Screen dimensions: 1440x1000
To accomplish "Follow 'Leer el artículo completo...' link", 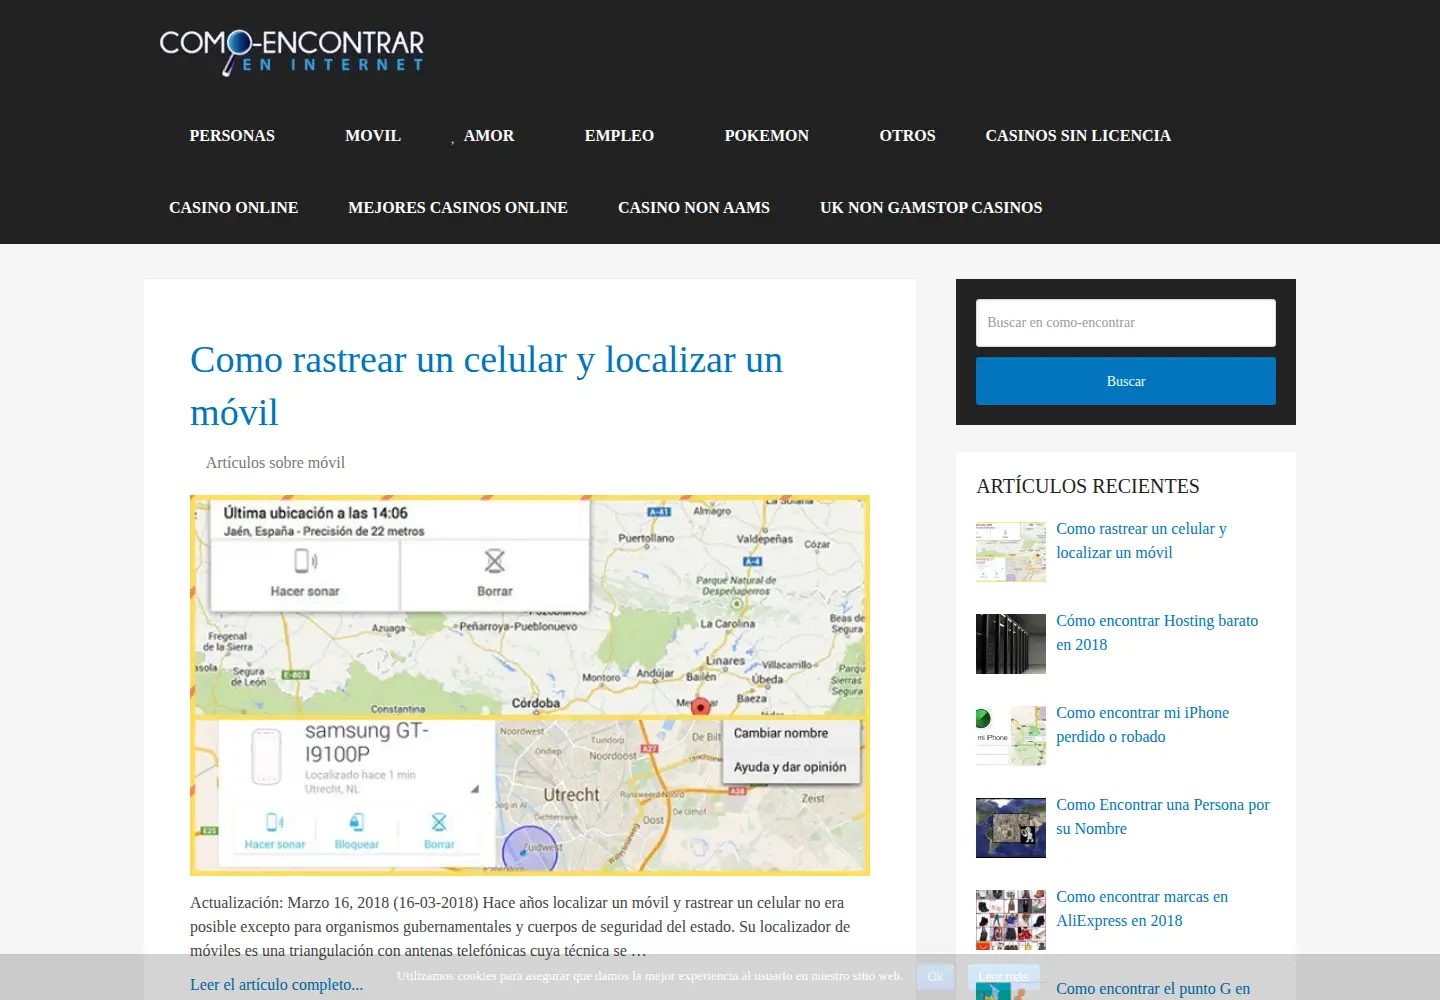I will click(277, 985).
